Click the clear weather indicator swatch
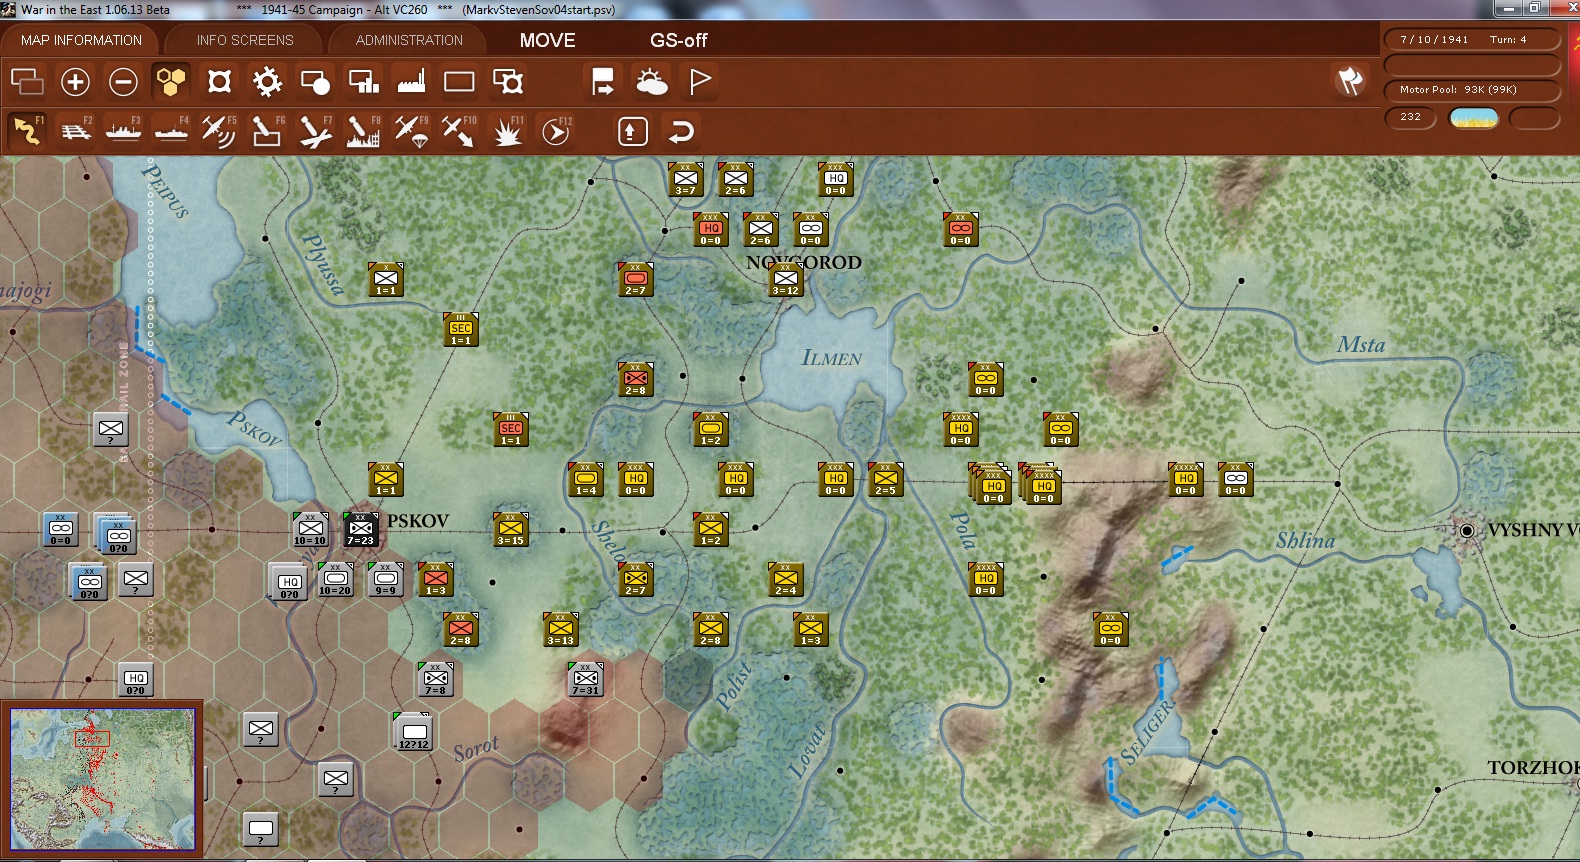The width and height of the screenshot is (1580, 862). [x=1474, y=118]
